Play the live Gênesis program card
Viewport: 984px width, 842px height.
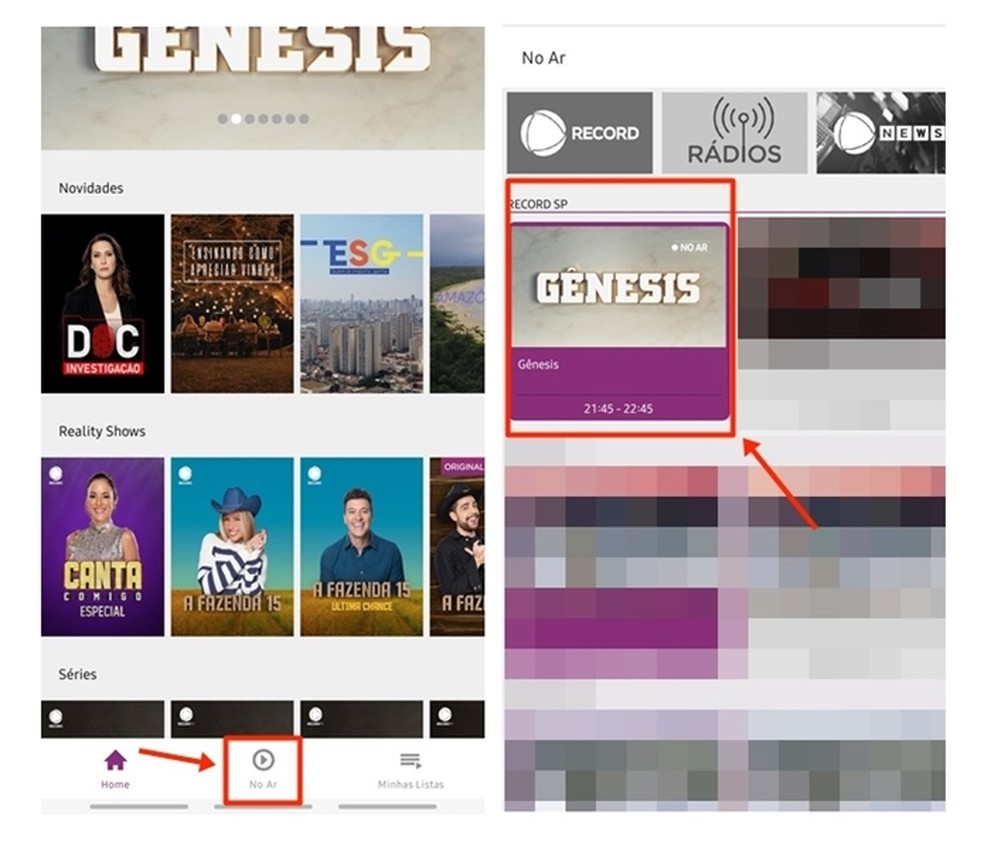pos(619,321)
